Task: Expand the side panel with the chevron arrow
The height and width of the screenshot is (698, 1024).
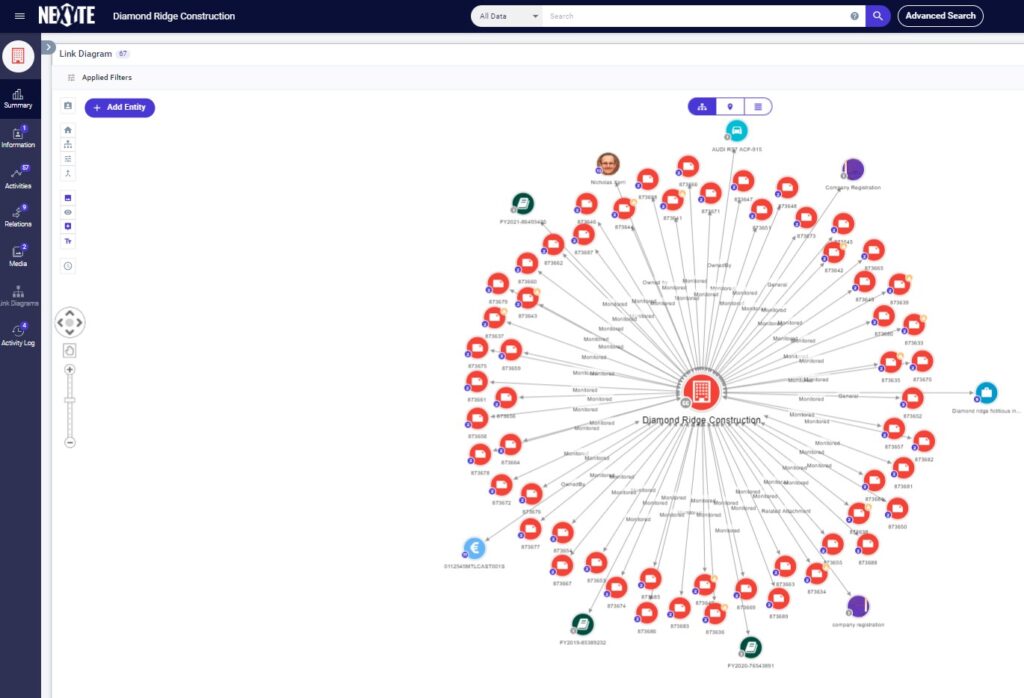Action: coord(48,47)
